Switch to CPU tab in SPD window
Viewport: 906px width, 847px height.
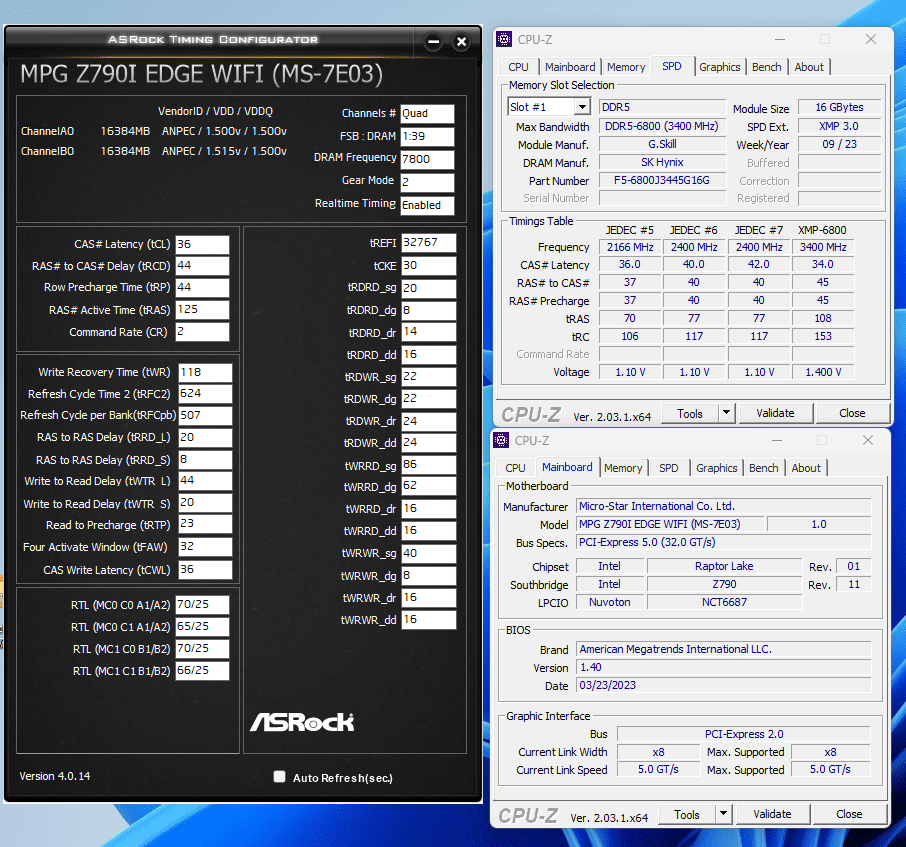click(x=518, y=67)
